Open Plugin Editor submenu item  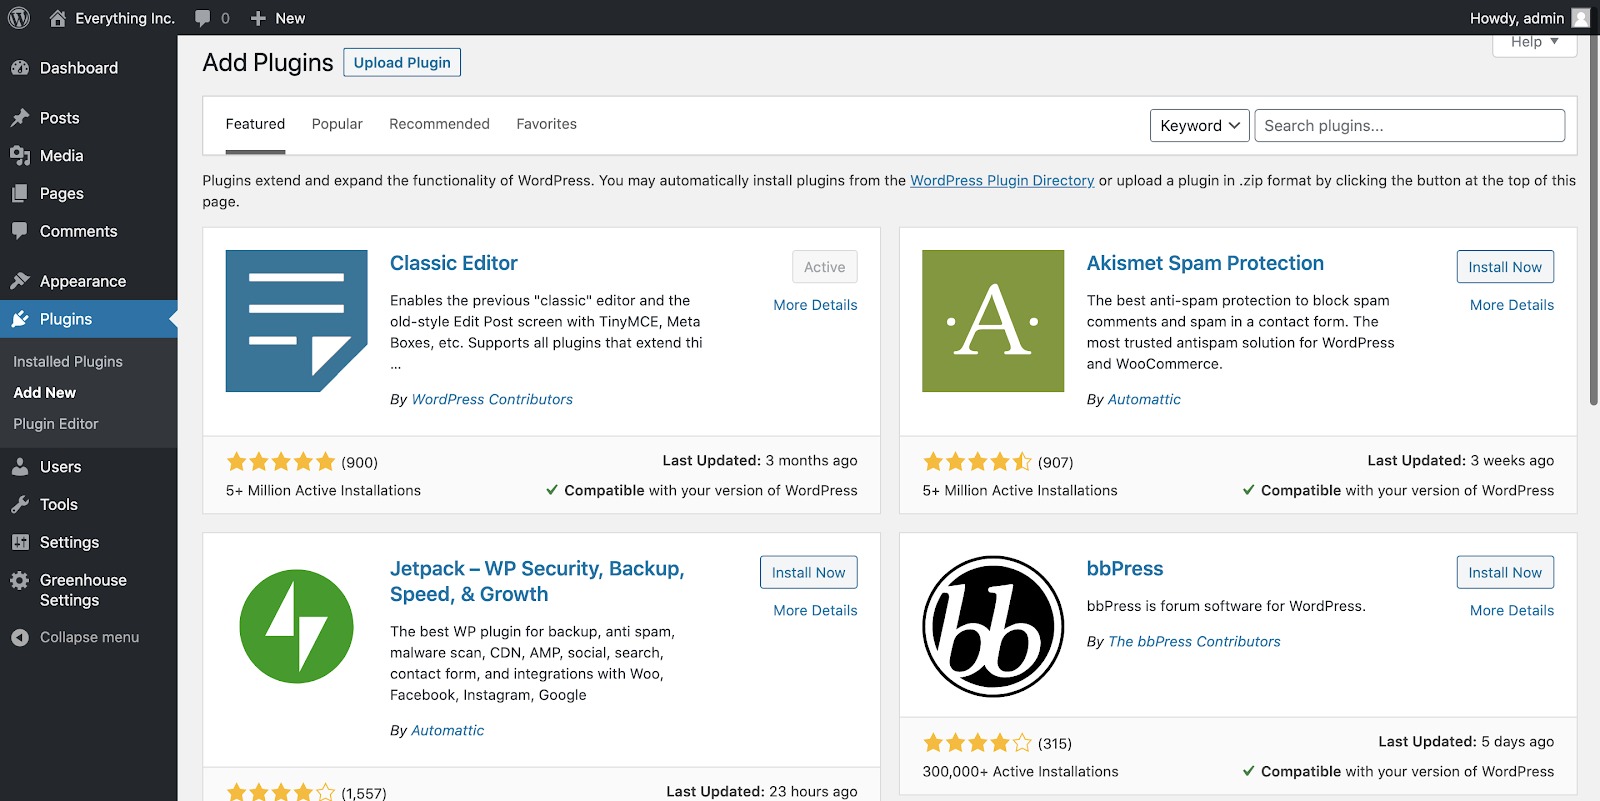(x=56, y=424)
